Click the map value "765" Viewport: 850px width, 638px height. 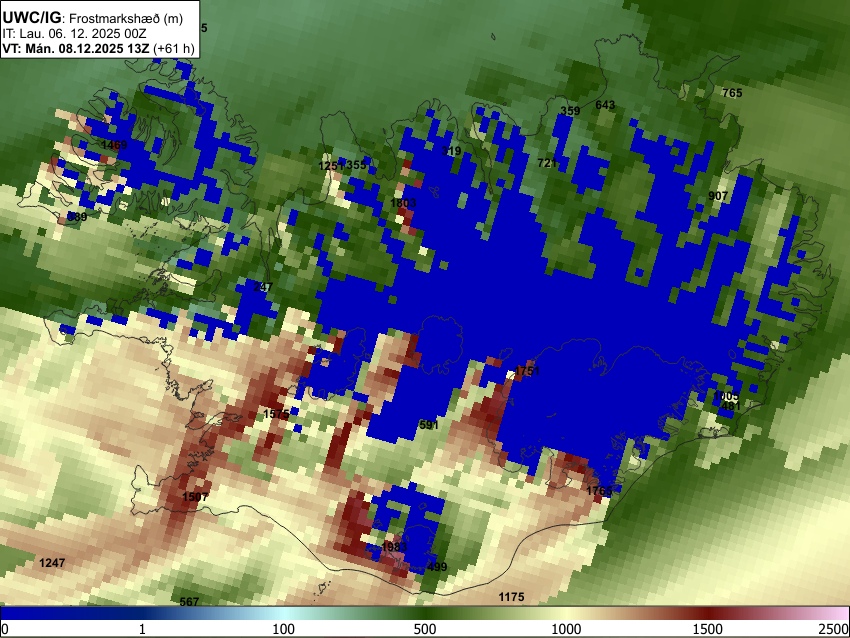pos(732,93)
